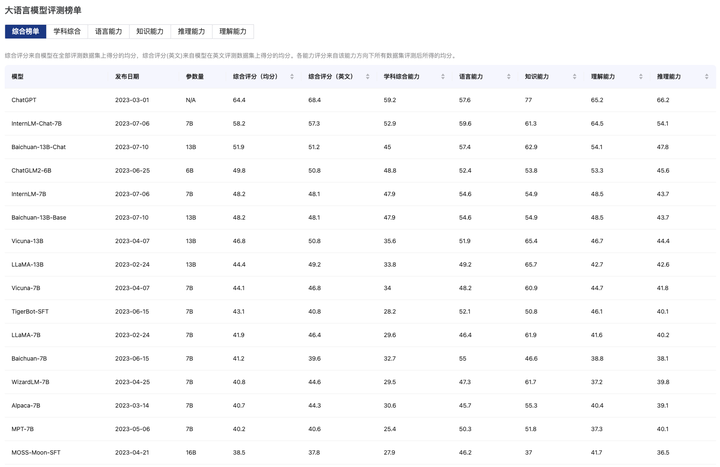This screenshot has width=720, height=467.
Task: Click the 6B parameter cell for ChatGLM2-6B
Action: point(189,170)
